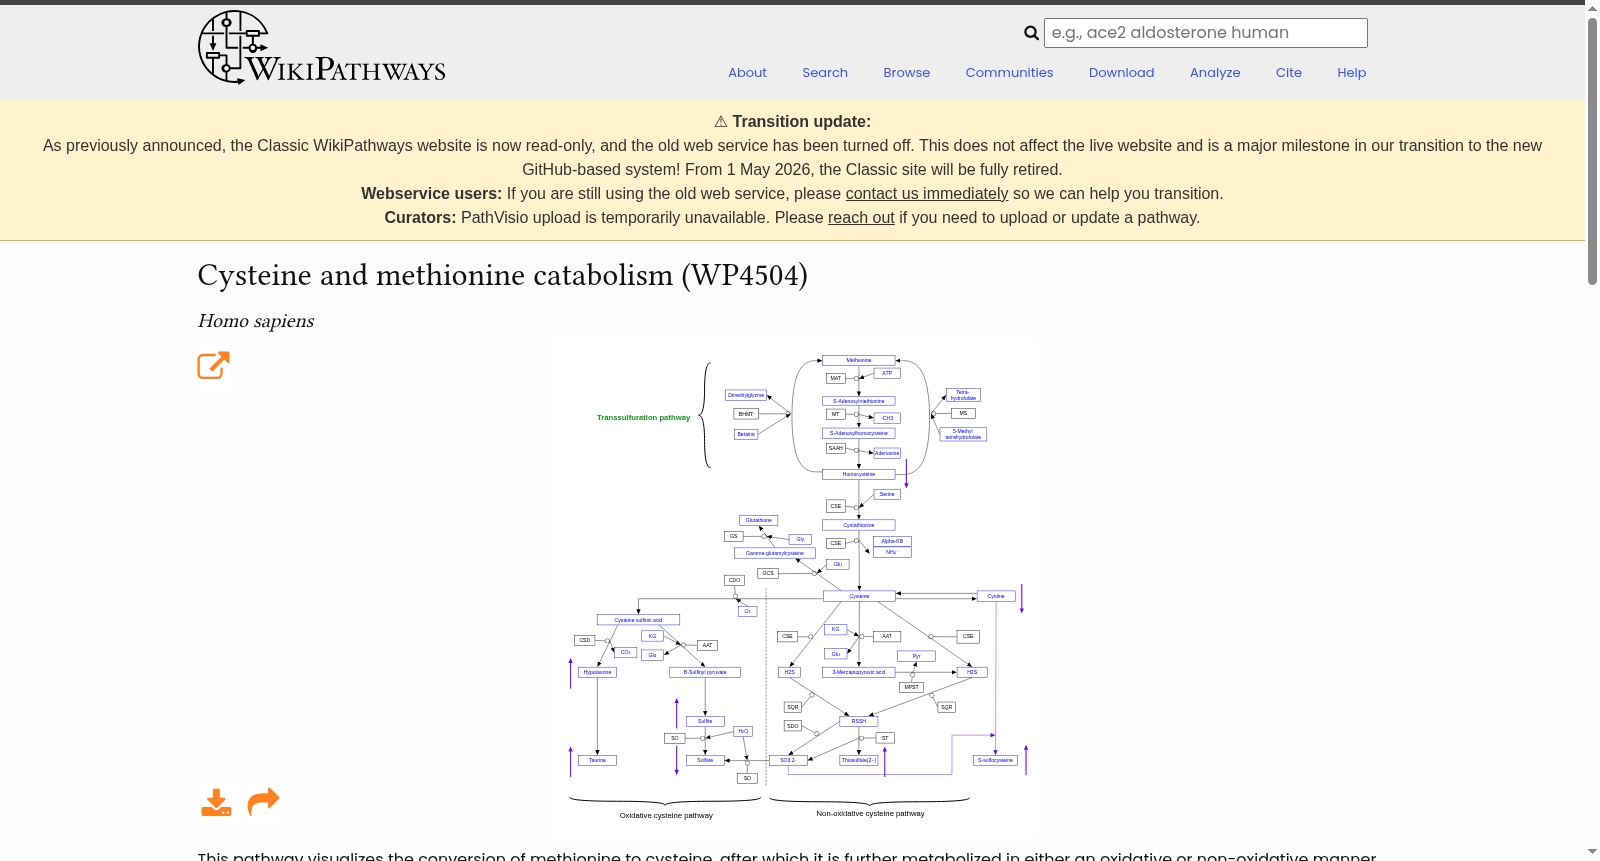
Task: Click the scrollbar down arrow
Action: coord(1592,852)
